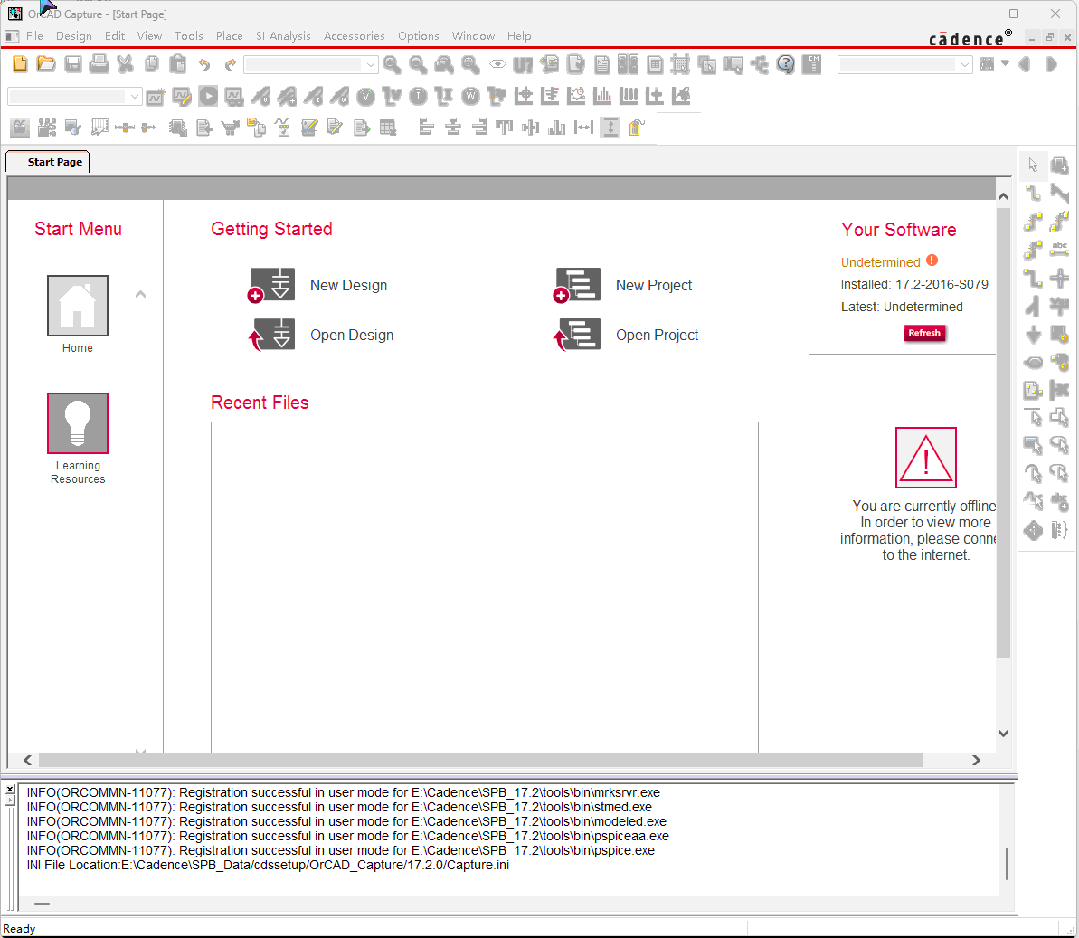Click the New Design link text
The image size is (1079, 938).
(348, 285)
